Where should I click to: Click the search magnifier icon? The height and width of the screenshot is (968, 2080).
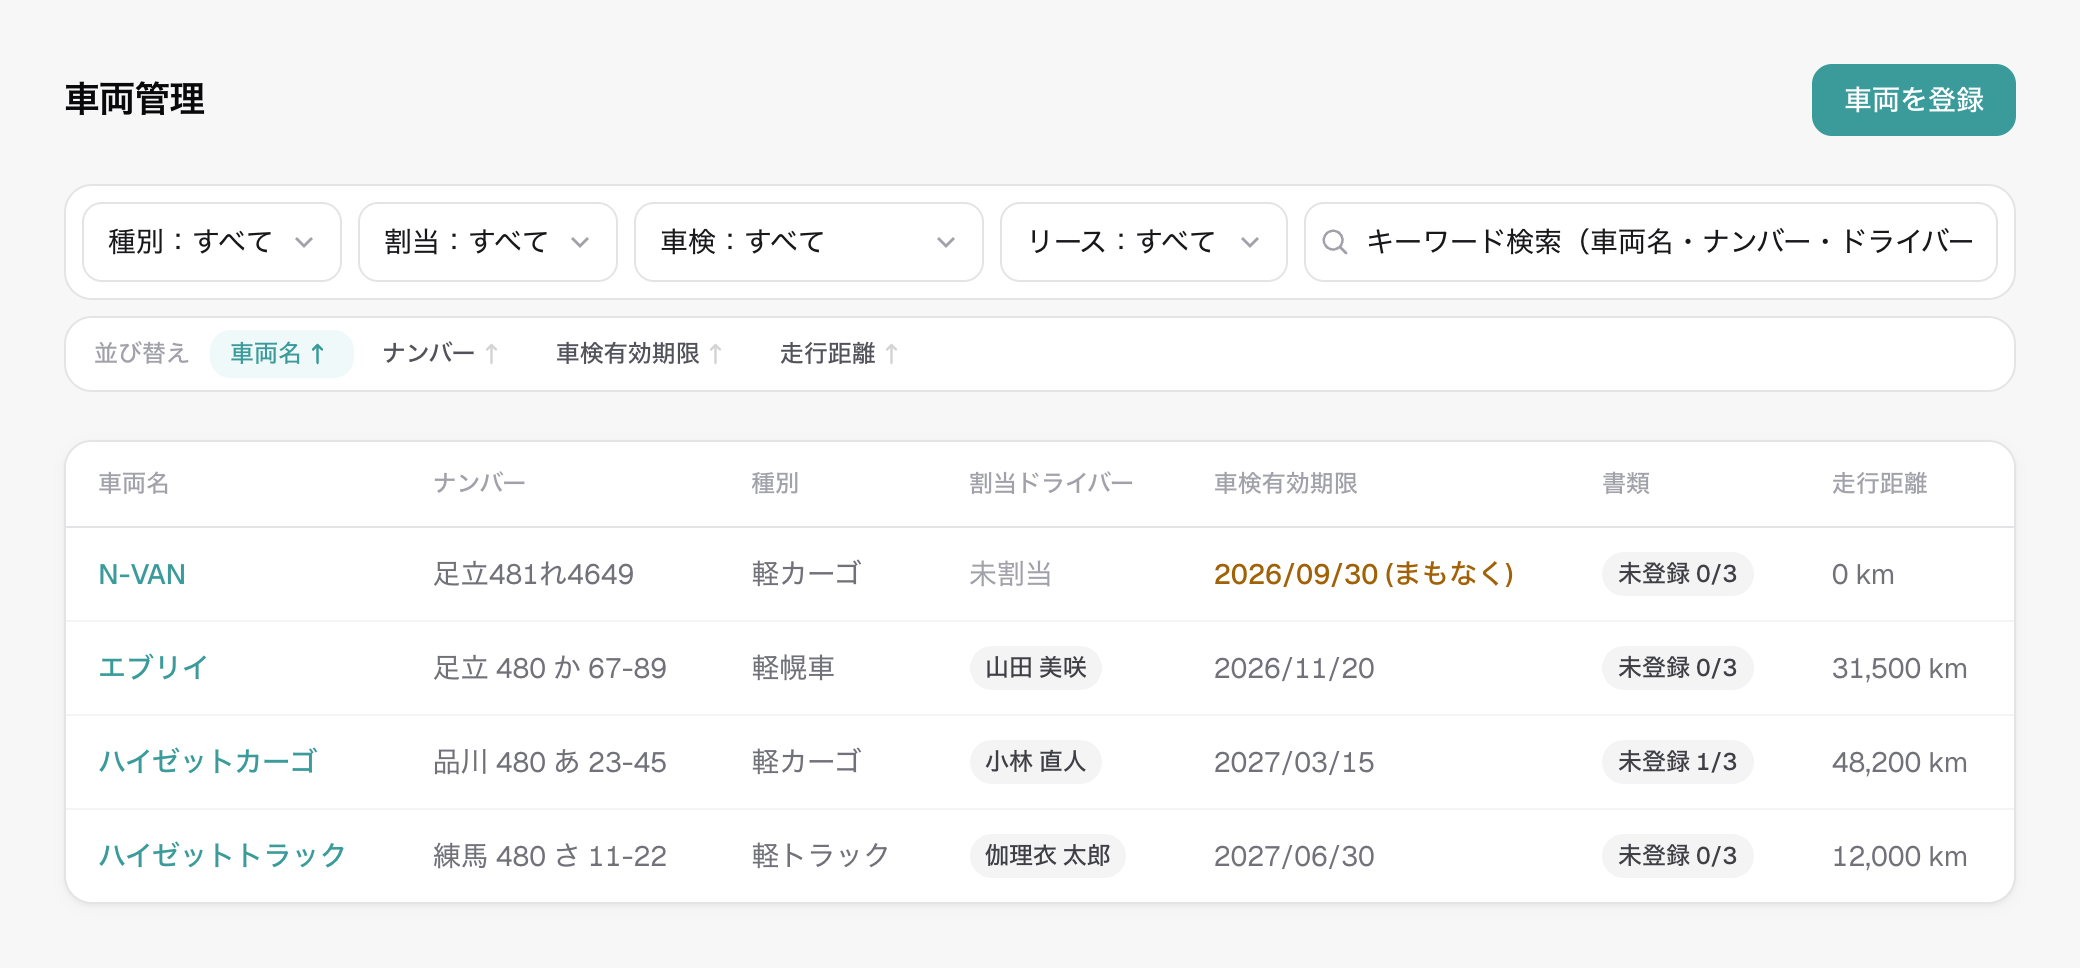1335,242
